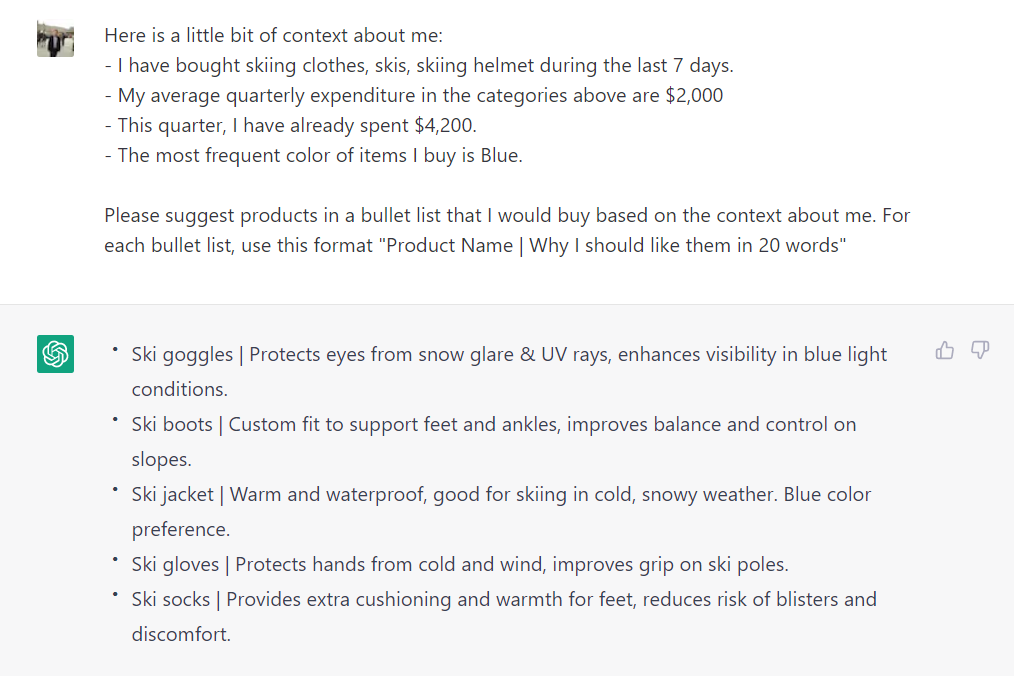Click the 'Ski socks' bullet item text
This screenshot has height=676, width=1014.
click(x=504, y=616)
